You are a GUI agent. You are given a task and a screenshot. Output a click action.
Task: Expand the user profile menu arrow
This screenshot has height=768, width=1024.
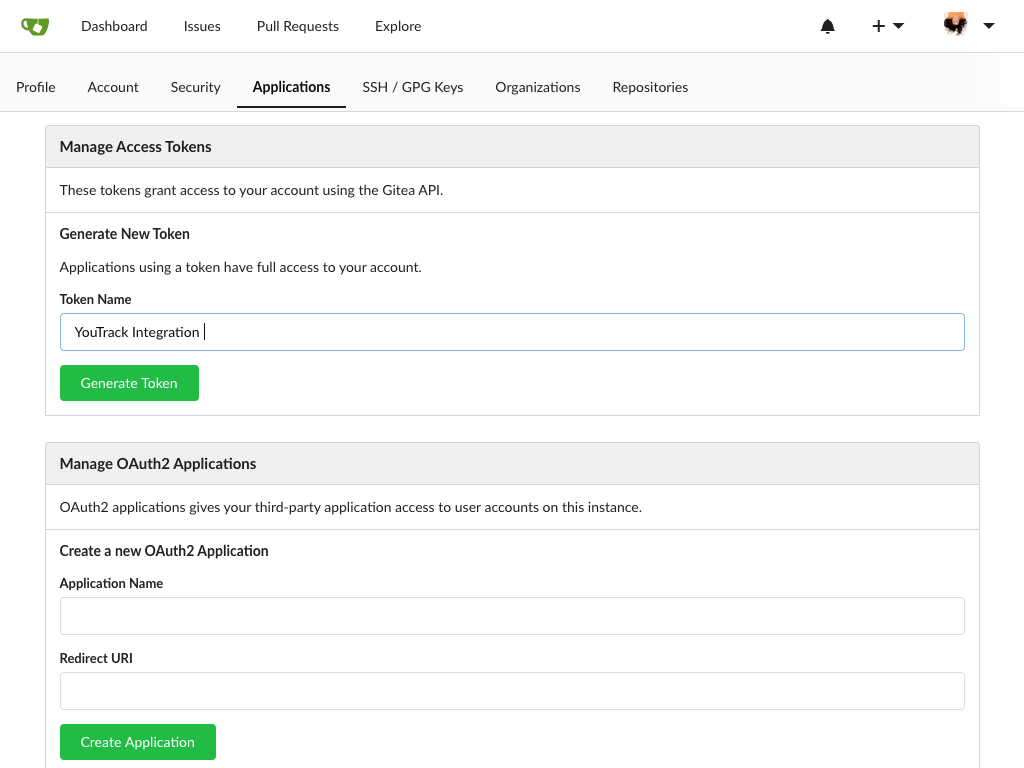click(x=989, y=26)
